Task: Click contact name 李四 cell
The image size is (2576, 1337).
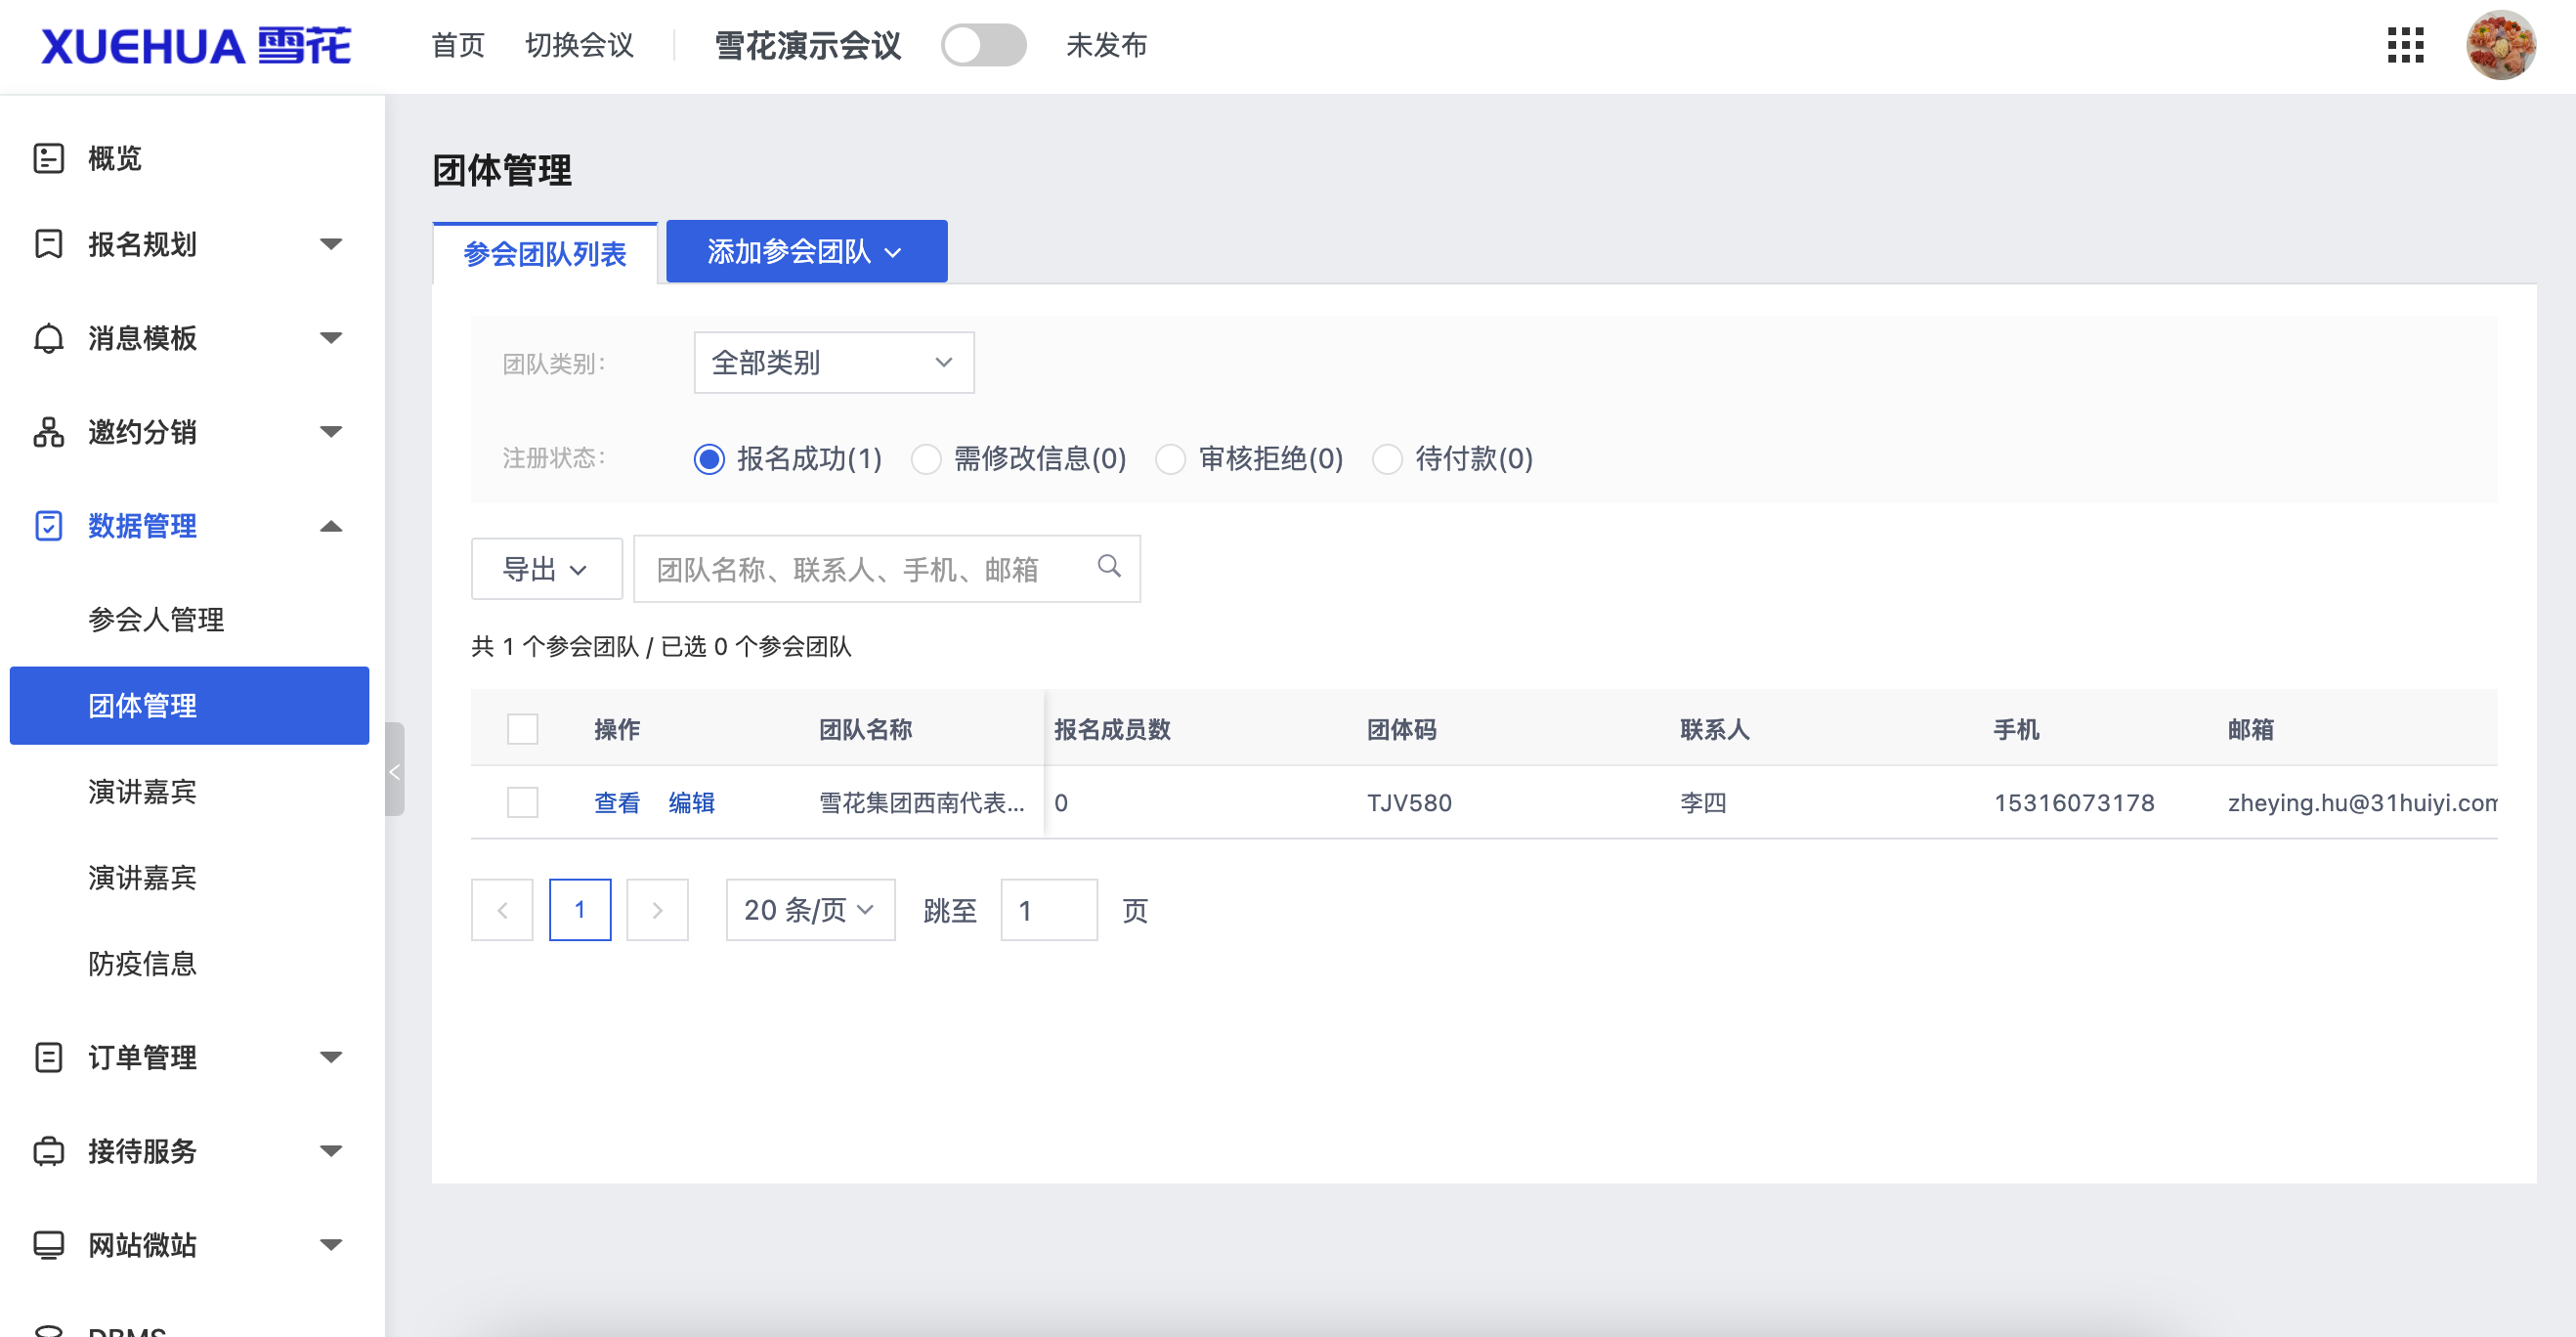Action: 1703,803
